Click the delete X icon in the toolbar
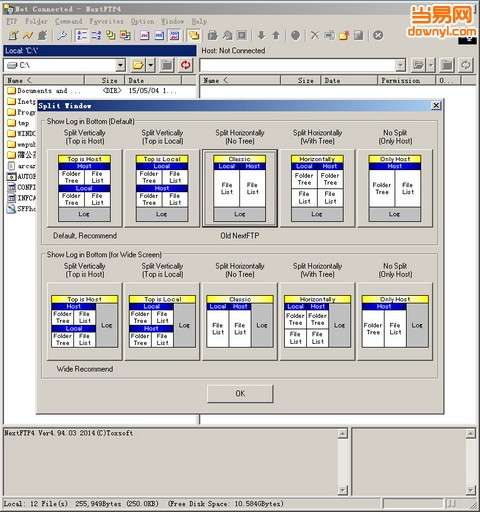Screen dimensions: 480x512 pyautogui.click(x=314, y=35)
